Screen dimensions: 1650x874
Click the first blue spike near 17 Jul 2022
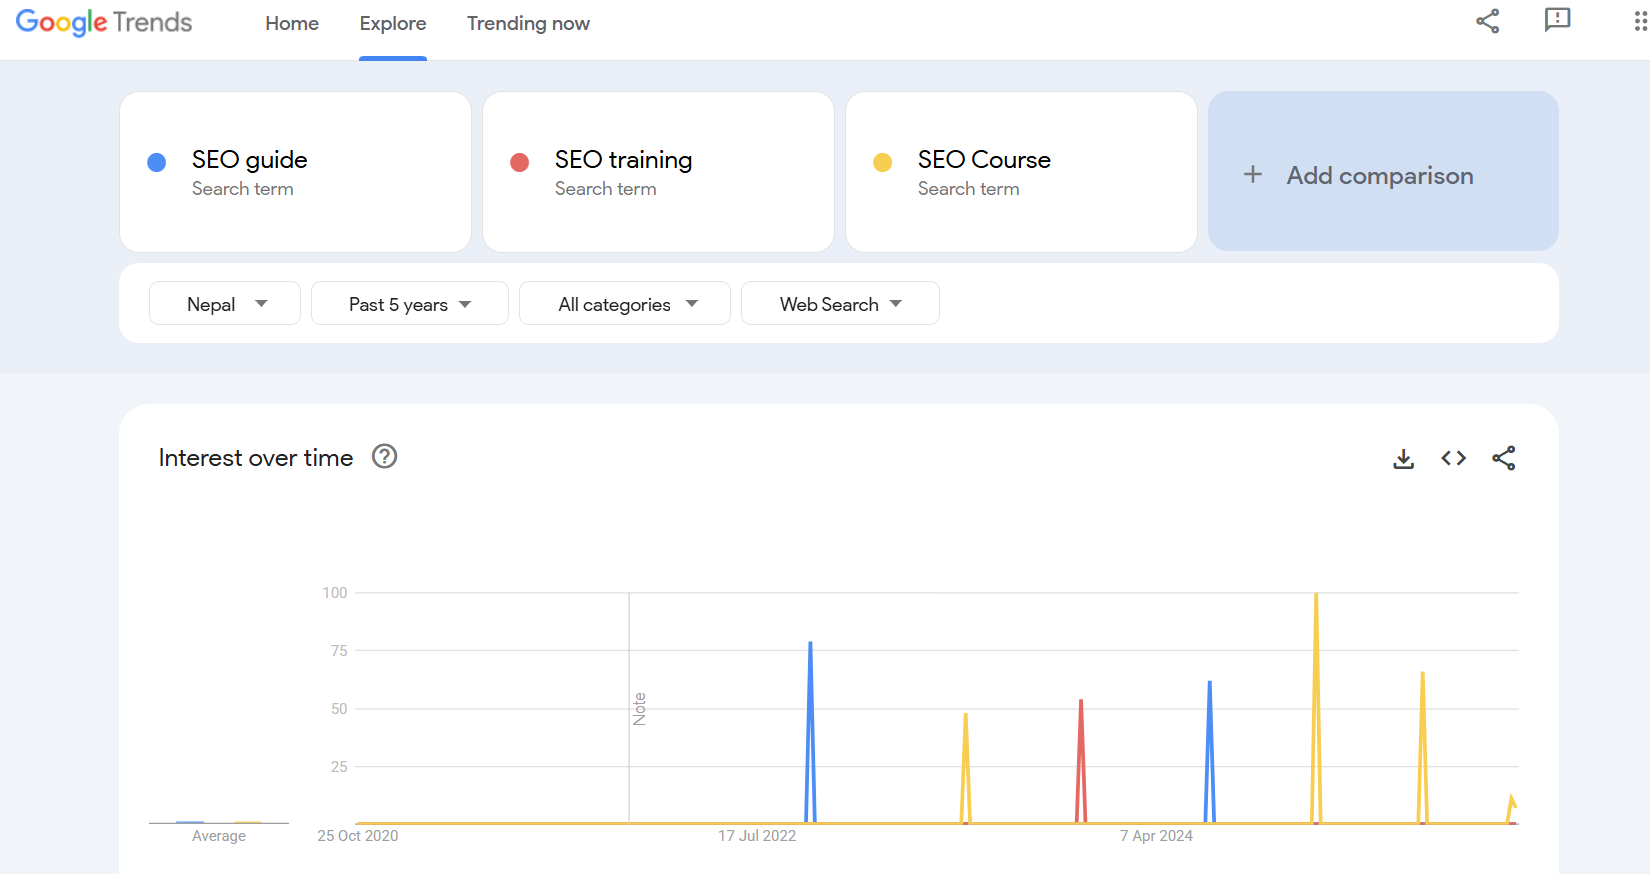click(810, 732)
